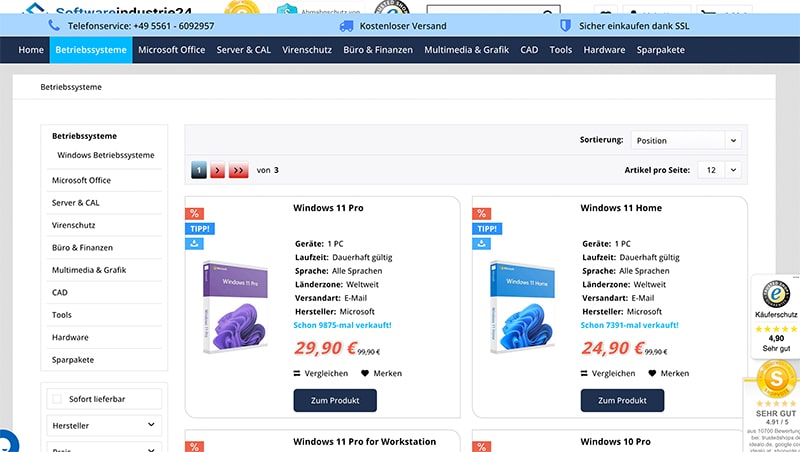Click the download icon on Windows 11 Pro card
Viewport: 800px width, 452px height.
point(194,243)
